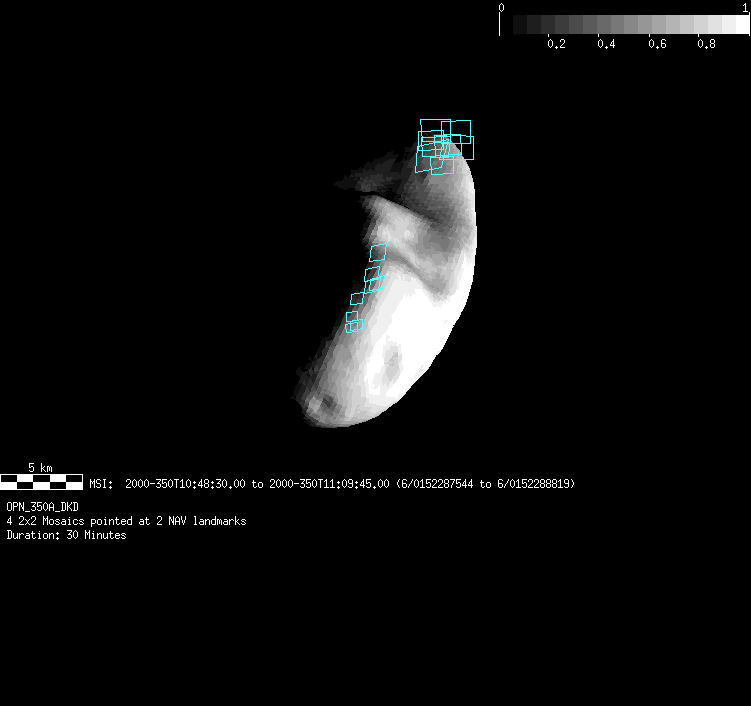This screenshot has width=751, height=706.
Task: Click the "5 km" scale label
Action: 40,468
